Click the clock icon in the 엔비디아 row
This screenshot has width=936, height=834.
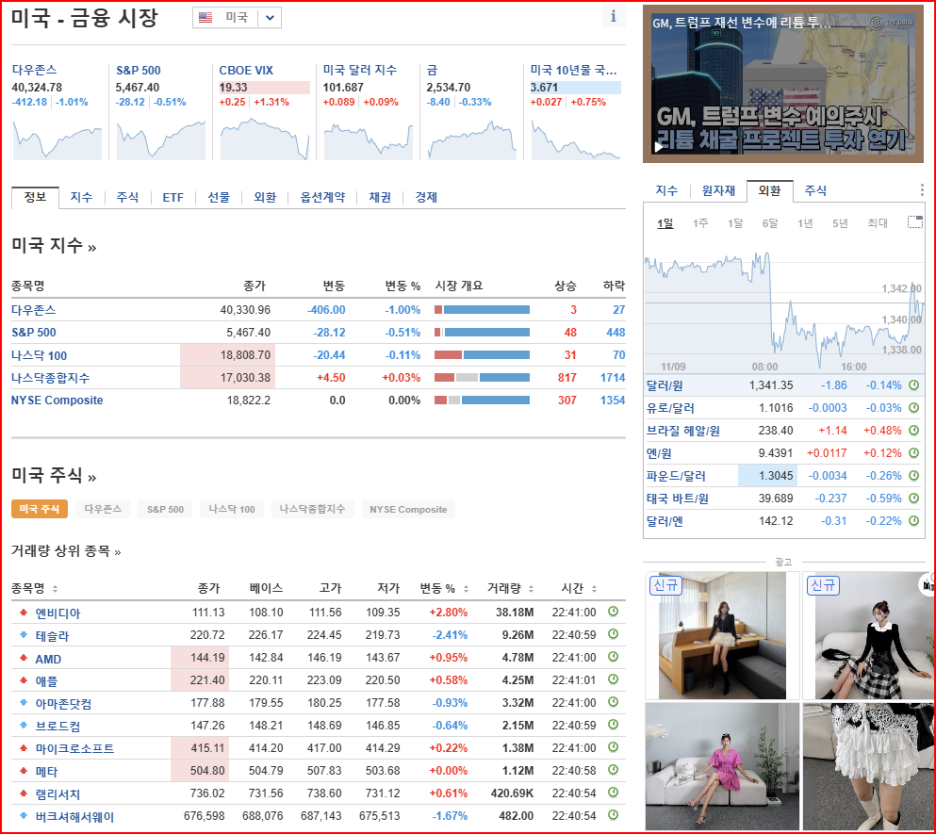(x=613, y=611)
